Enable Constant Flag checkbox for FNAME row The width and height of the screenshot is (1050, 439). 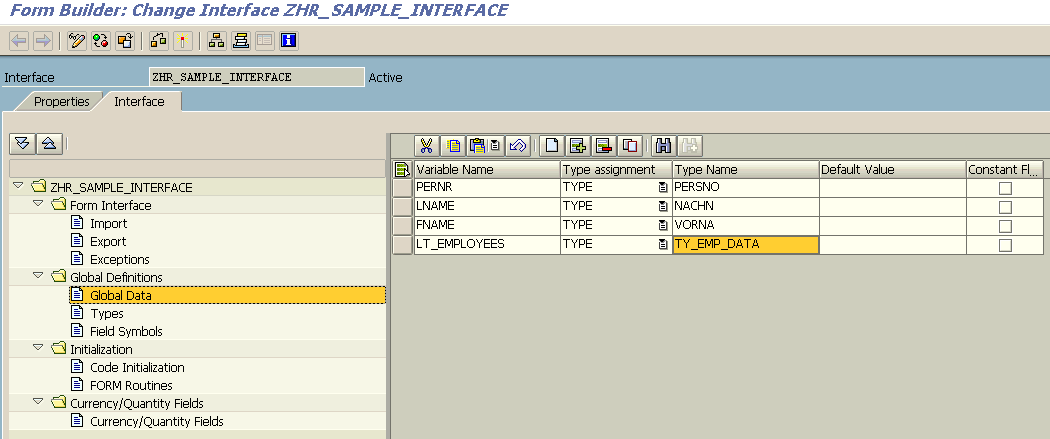click(1005, 226)
